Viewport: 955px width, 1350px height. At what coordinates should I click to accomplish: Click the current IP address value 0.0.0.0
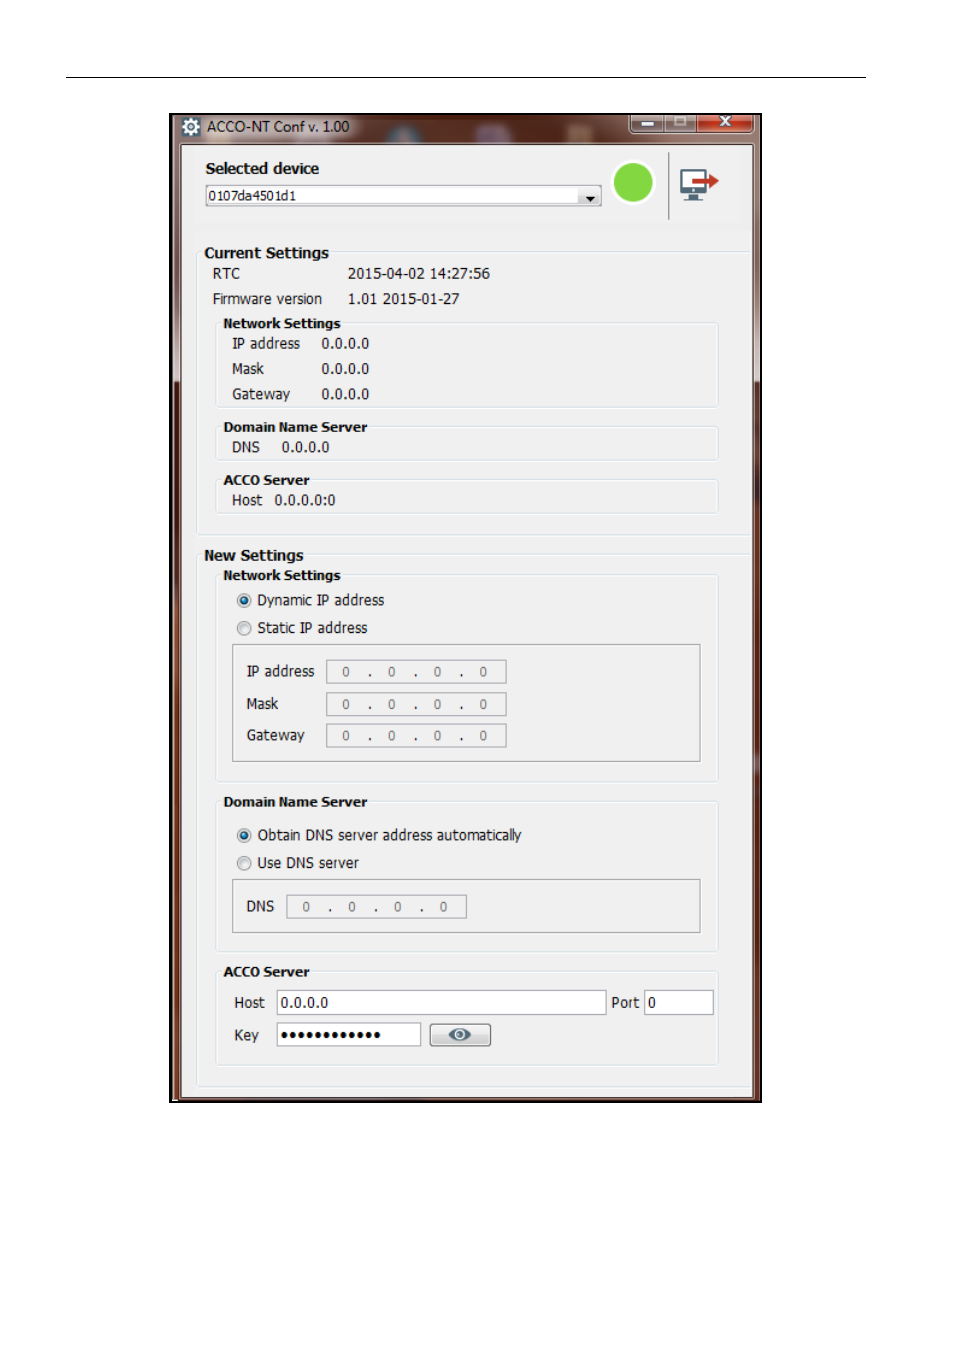point(345,344)
